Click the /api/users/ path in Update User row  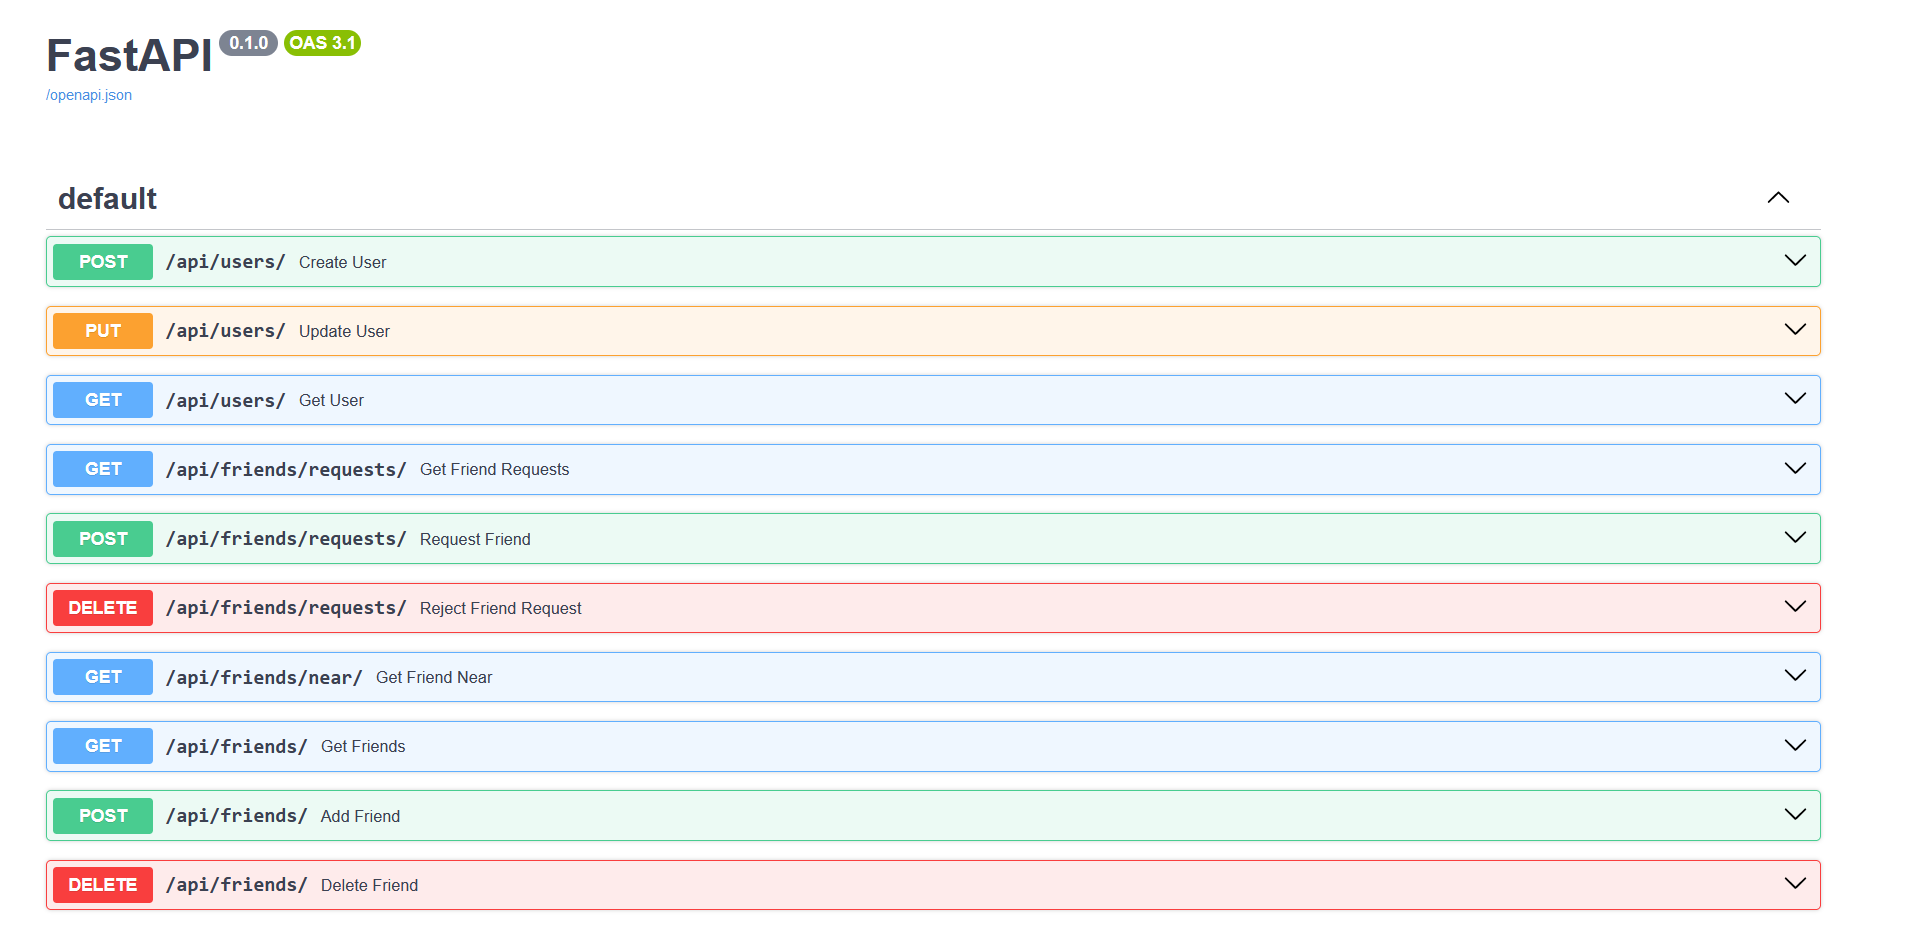coord(226,331)
